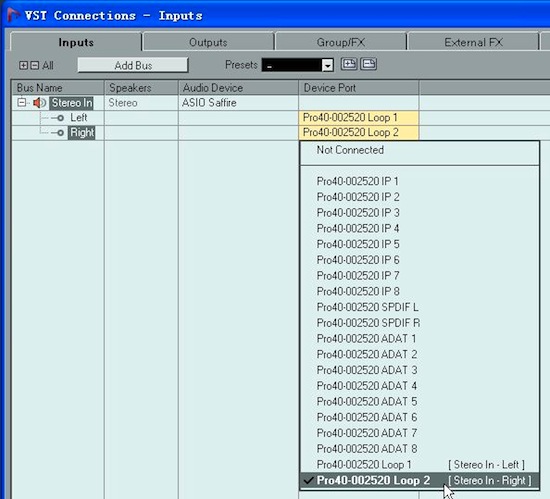
Task: Click the Stereo In speaker icon
Action: [x=39, y=103]
